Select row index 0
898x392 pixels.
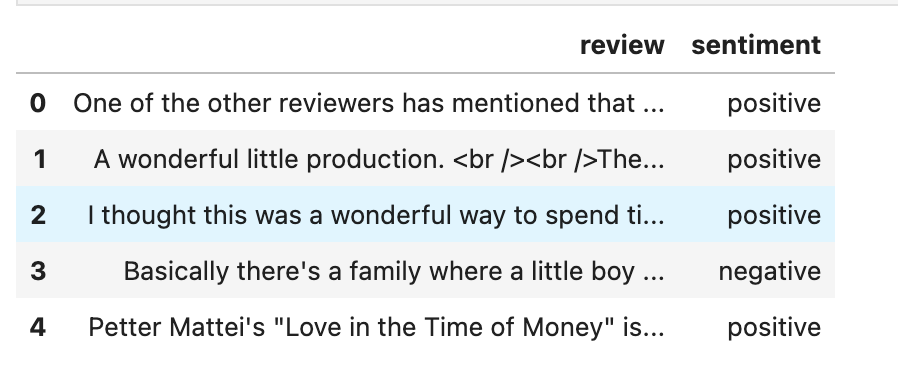(x=38, y=103)
